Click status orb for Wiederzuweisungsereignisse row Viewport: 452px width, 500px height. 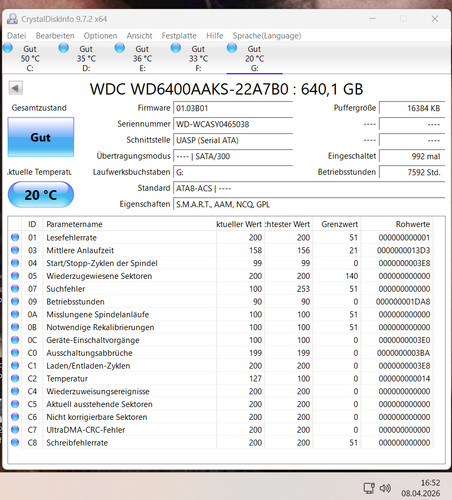point(15,391)
